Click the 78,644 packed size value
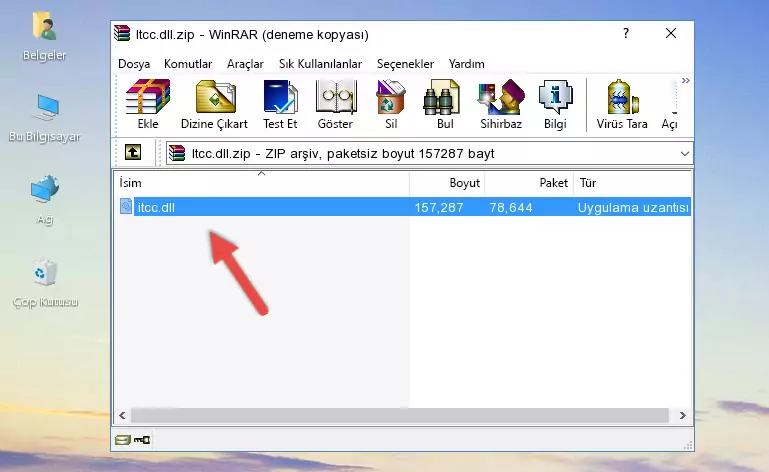Image resolution: width=769 pixels, height=472 pixels. (511, 208)
